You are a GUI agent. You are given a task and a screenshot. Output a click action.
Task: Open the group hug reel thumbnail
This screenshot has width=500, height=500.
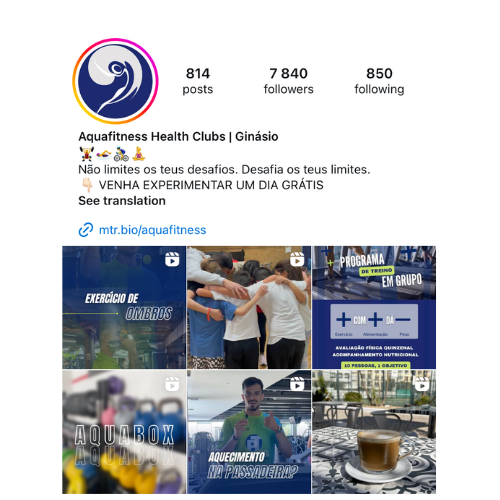(249, 307)
